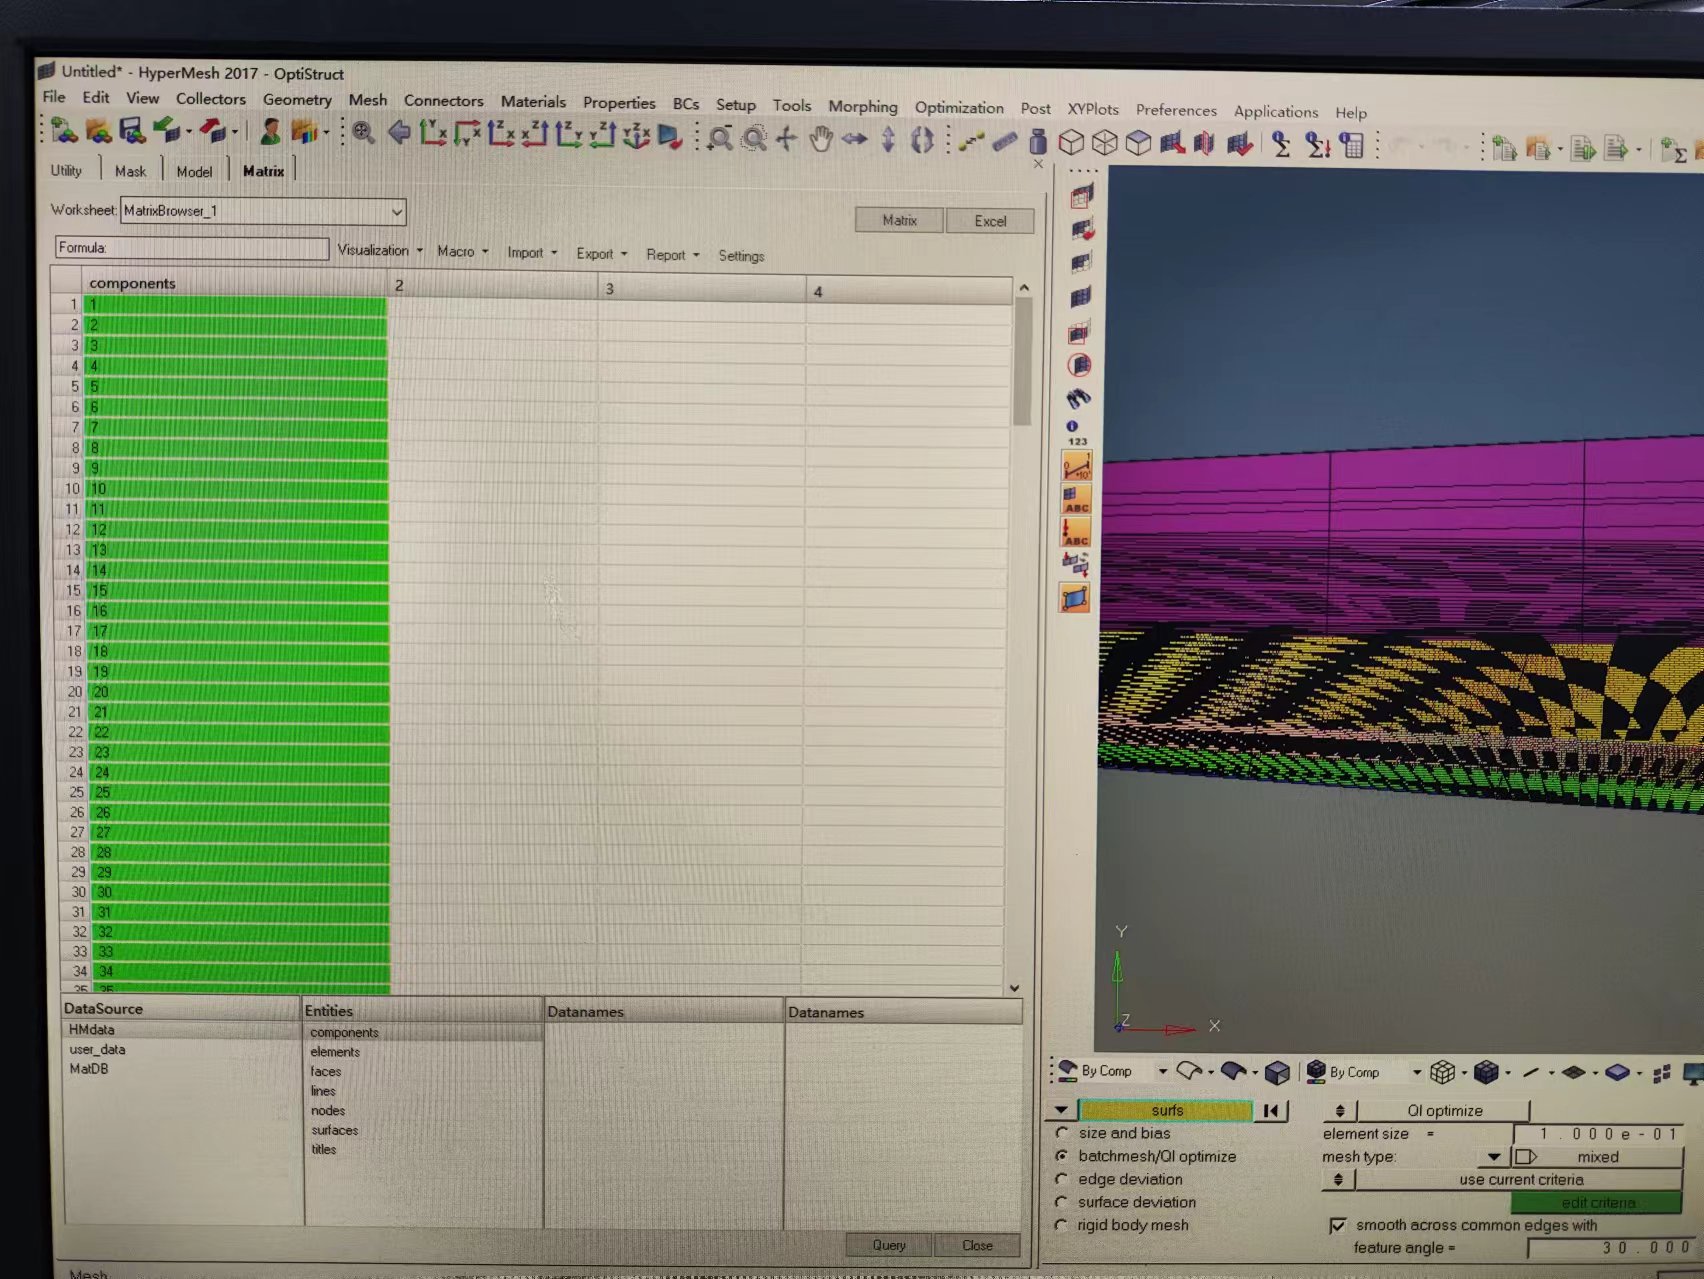Click the feature angle value field
This screenshot has height=1279, width=1704.
point(1611,1247)
